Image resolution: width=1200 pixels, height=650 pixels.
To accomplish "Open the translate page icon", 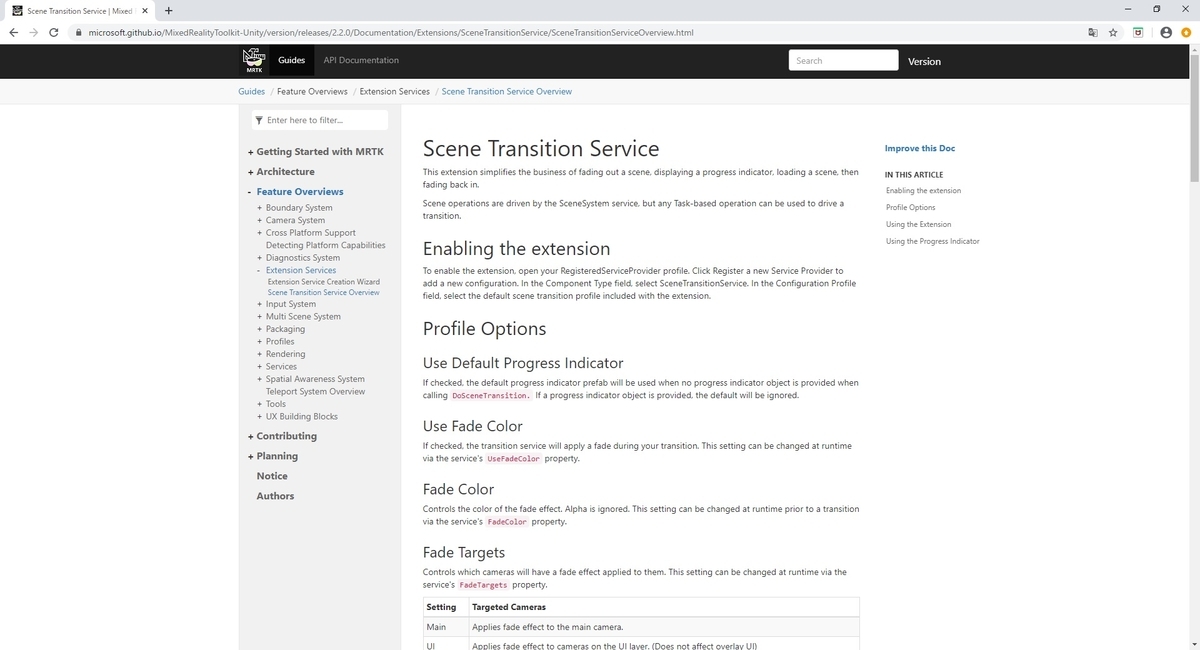I will click(1092, 32).
